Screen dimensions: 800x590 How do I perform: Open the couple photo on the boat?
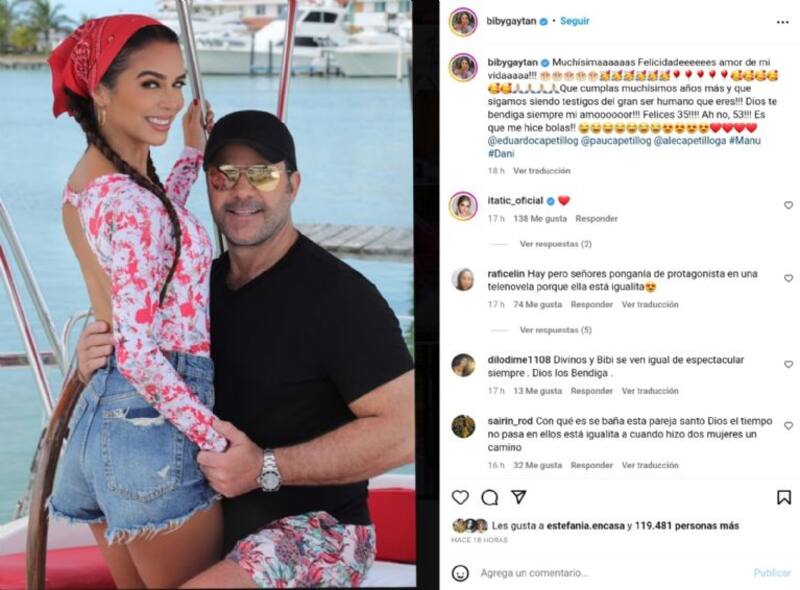click(x=206, y=295)
